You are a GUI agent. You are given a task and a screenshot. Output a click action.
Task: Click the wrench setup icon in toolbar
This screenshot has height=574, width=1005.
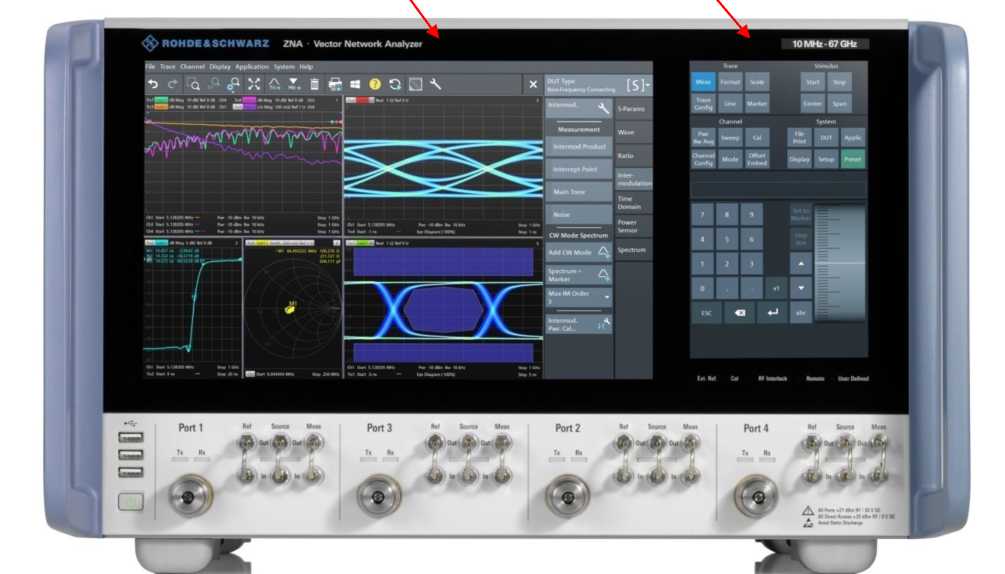(435, 84)
